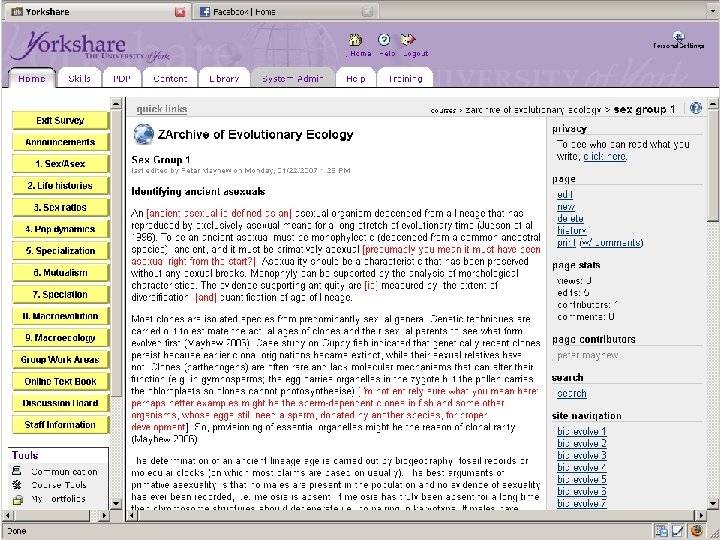Select the Yorkshare browser tab
The height and width of the screenshot is (540, 720).
[97, 12]
